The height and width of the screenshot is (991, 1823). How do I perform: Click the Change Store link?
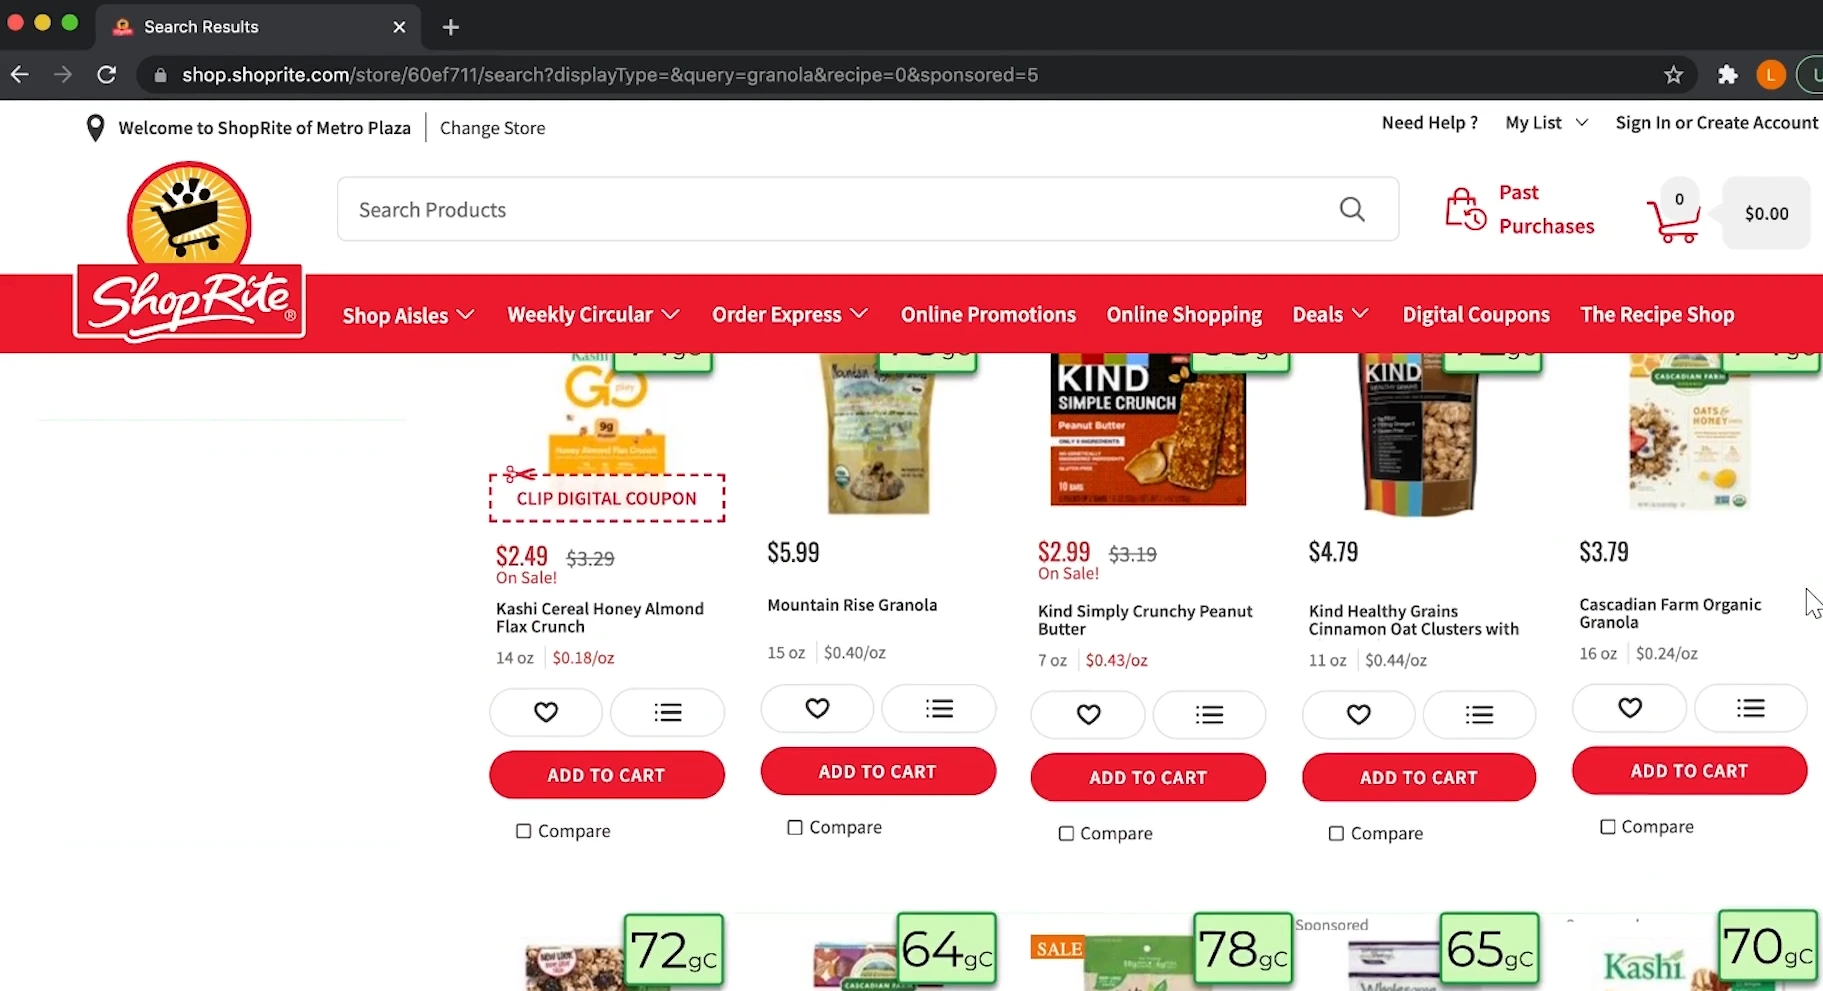pos(492,128)
